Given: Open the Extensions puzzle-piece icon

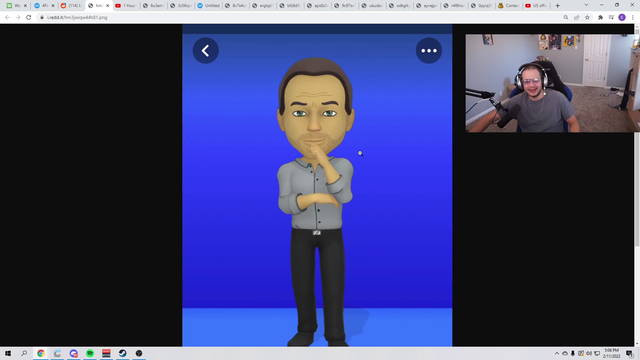Looking at the screenshot, I should (x=600, y=18).
